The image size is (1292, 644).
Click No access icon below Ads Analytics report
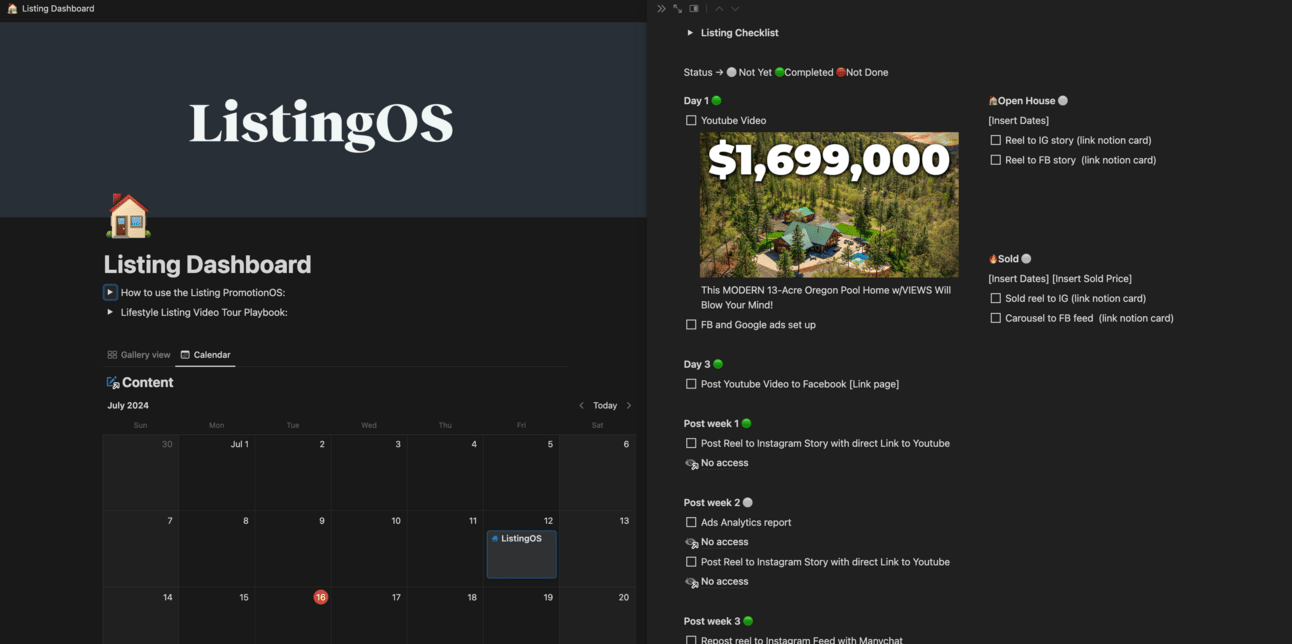coord(691,543)
